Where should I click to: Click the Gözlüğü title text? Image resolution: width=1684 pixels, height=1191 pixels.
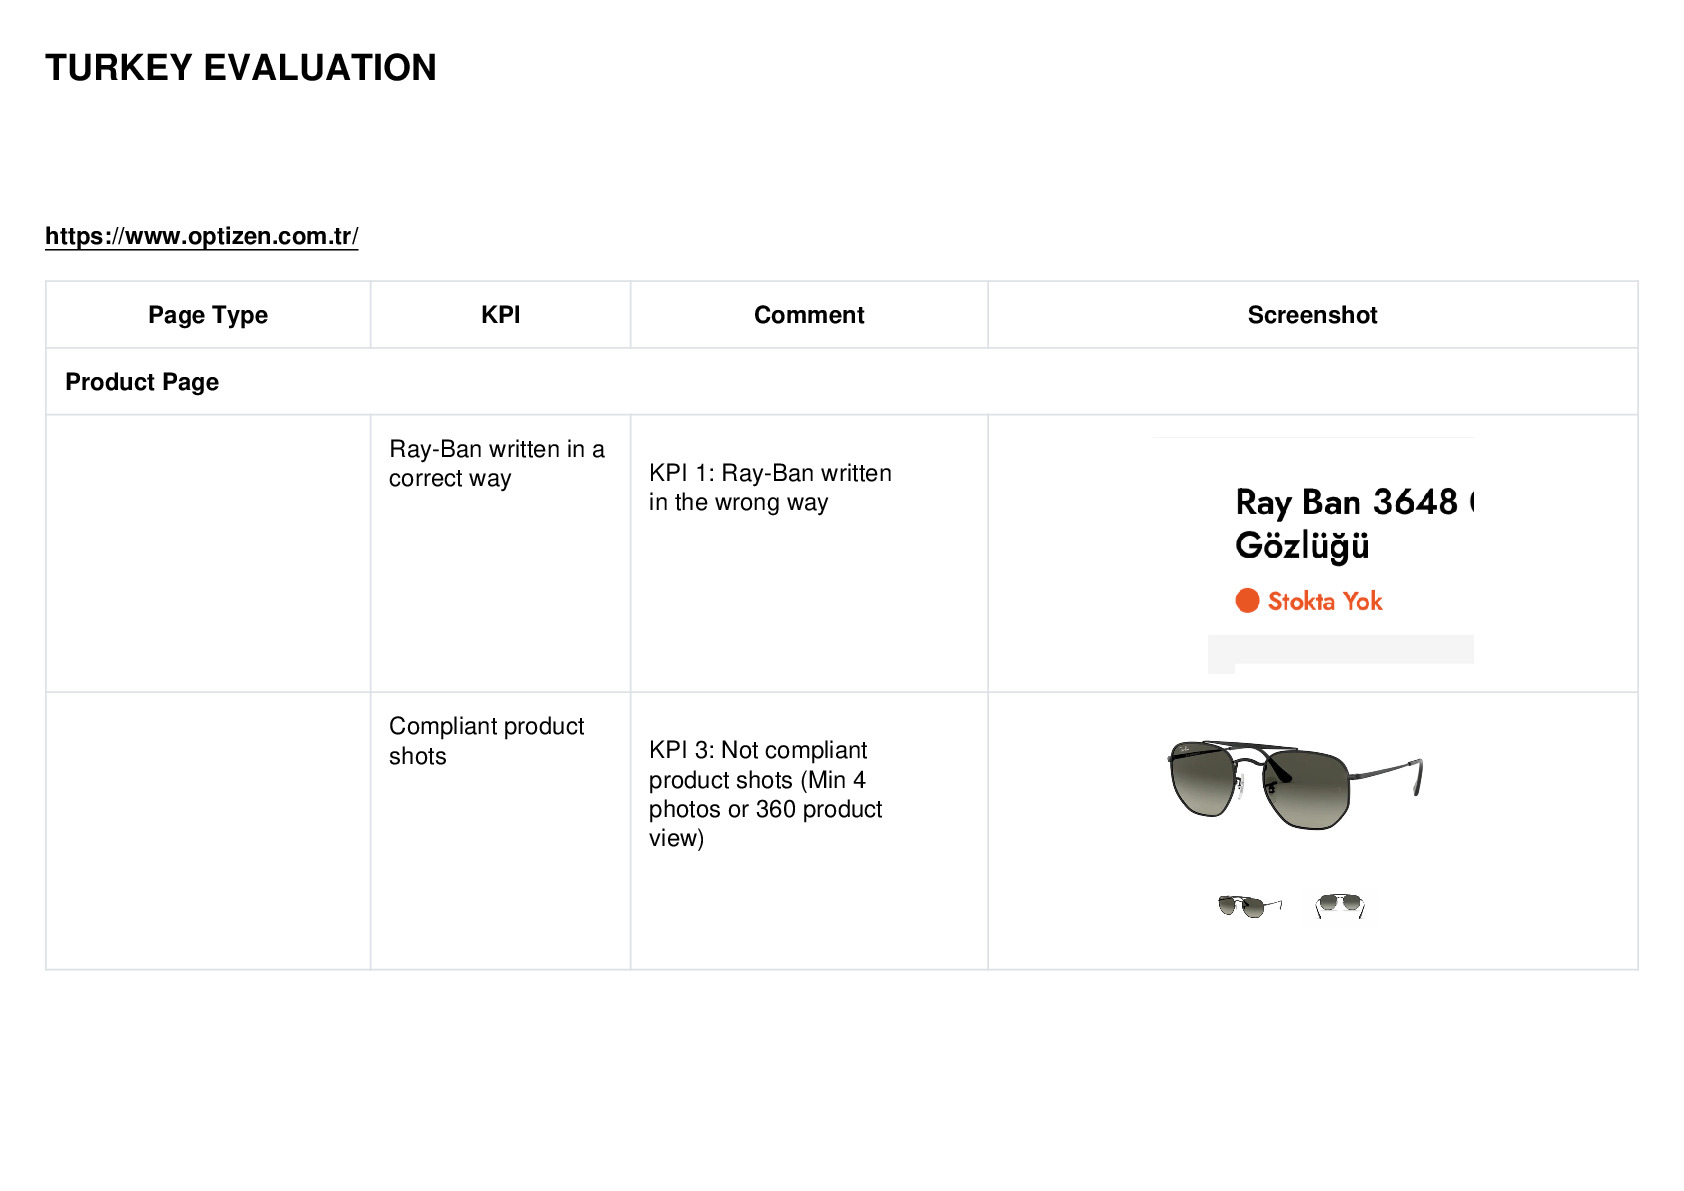pyautogui.click(x=1302, y=546)
